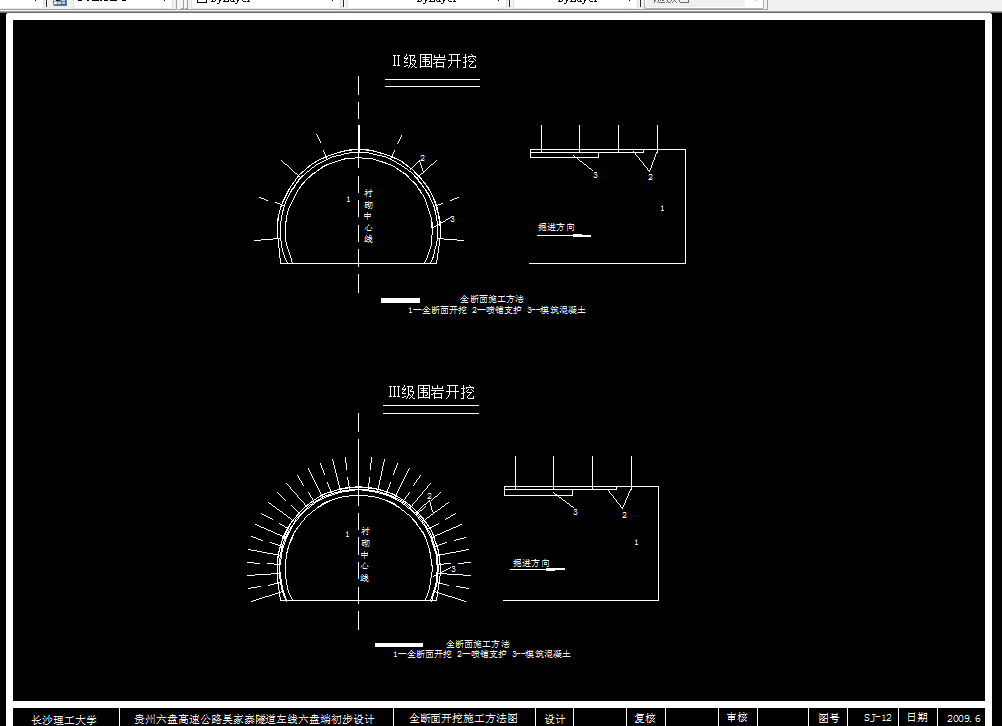Select 掘进方向 text in upper longitudinal profile
This screenshot has height=726, width=1002.
point(556,227)
